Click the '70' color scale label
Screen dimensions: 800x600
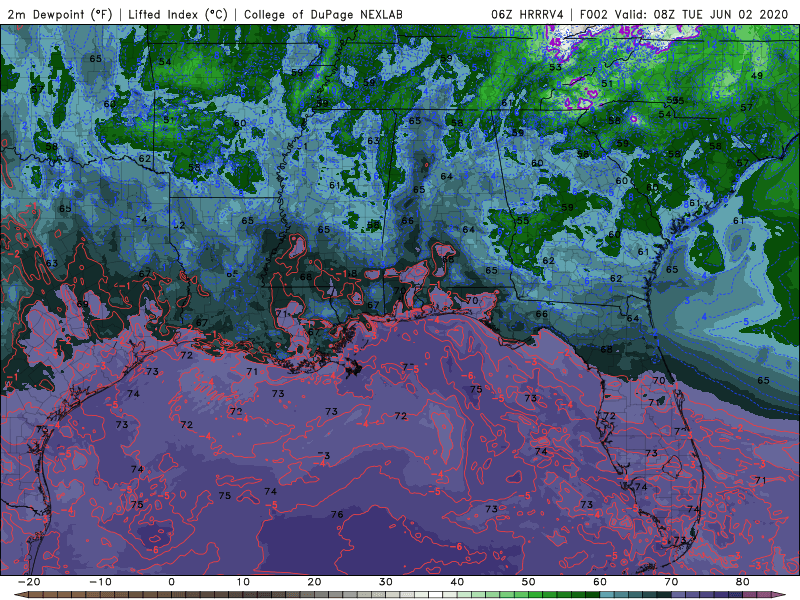(671, 582)
